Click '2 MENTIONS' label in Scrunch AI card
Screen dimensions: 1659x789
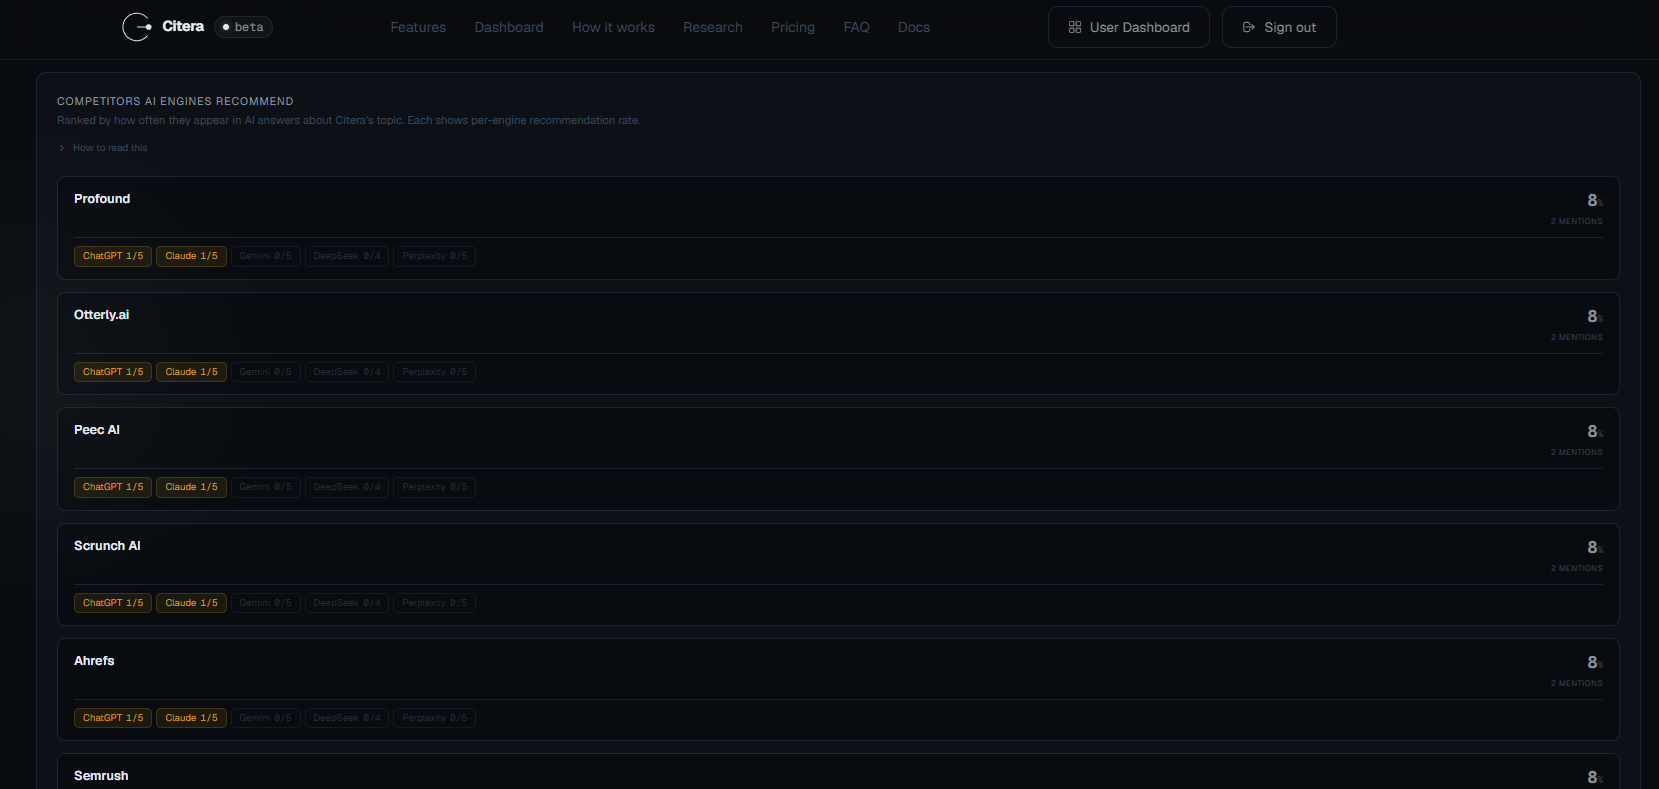tap(1577, 569)
